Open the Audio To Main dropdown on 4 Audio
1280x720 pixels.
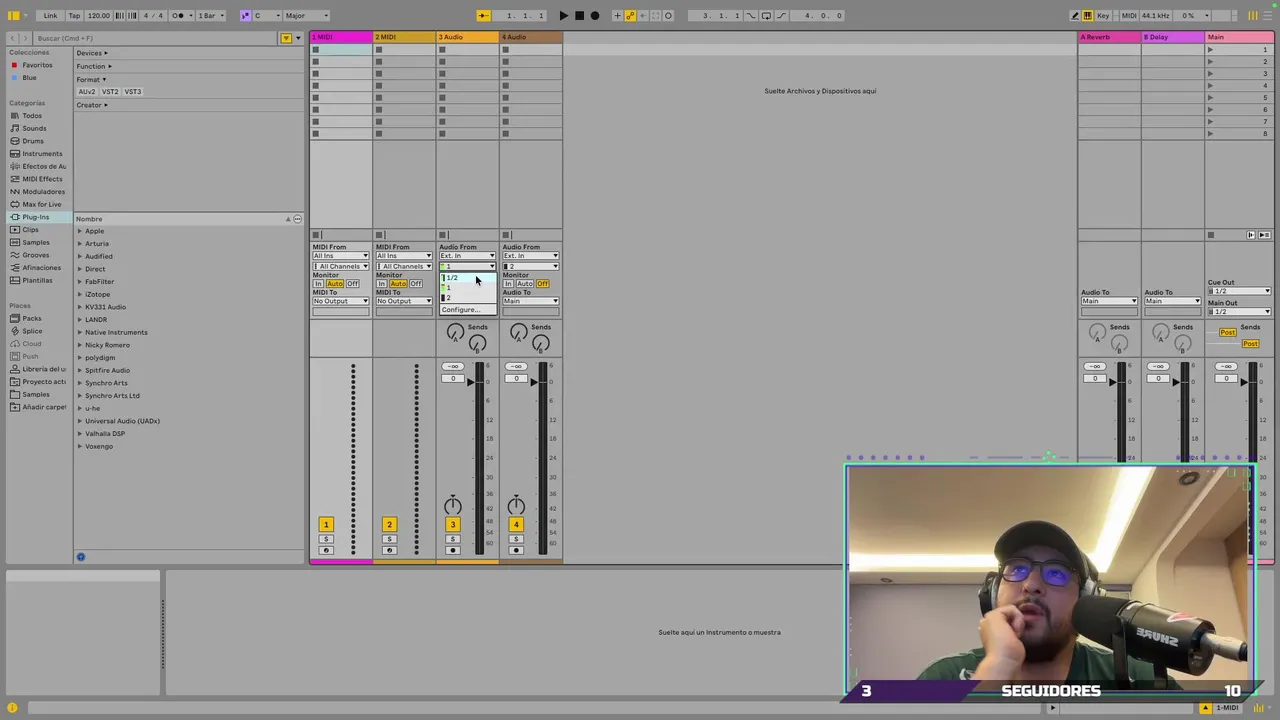click(531, 301)
